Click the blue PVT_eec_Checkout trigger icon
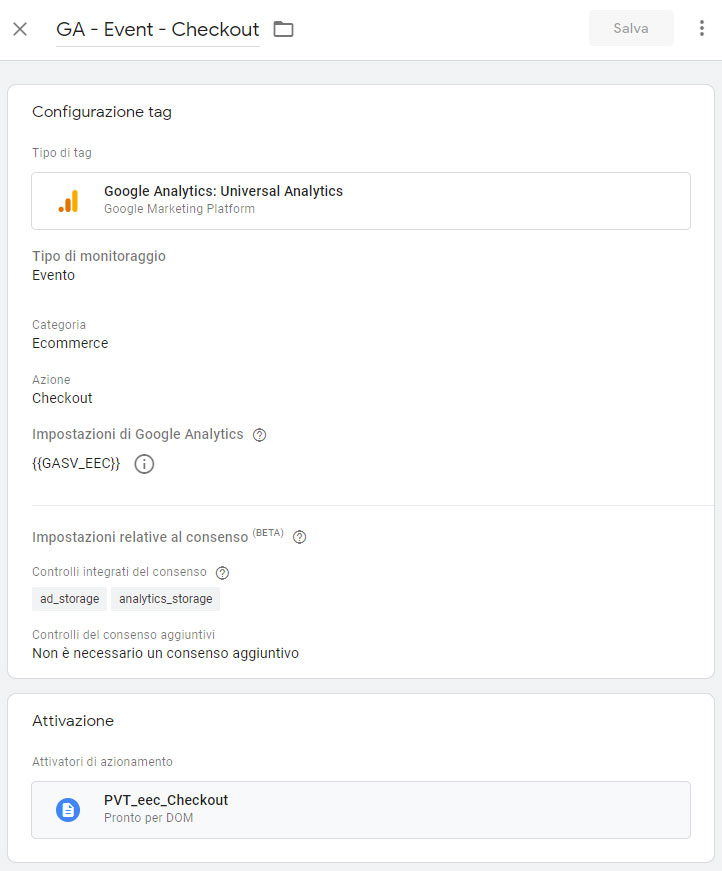 (68, 810)
